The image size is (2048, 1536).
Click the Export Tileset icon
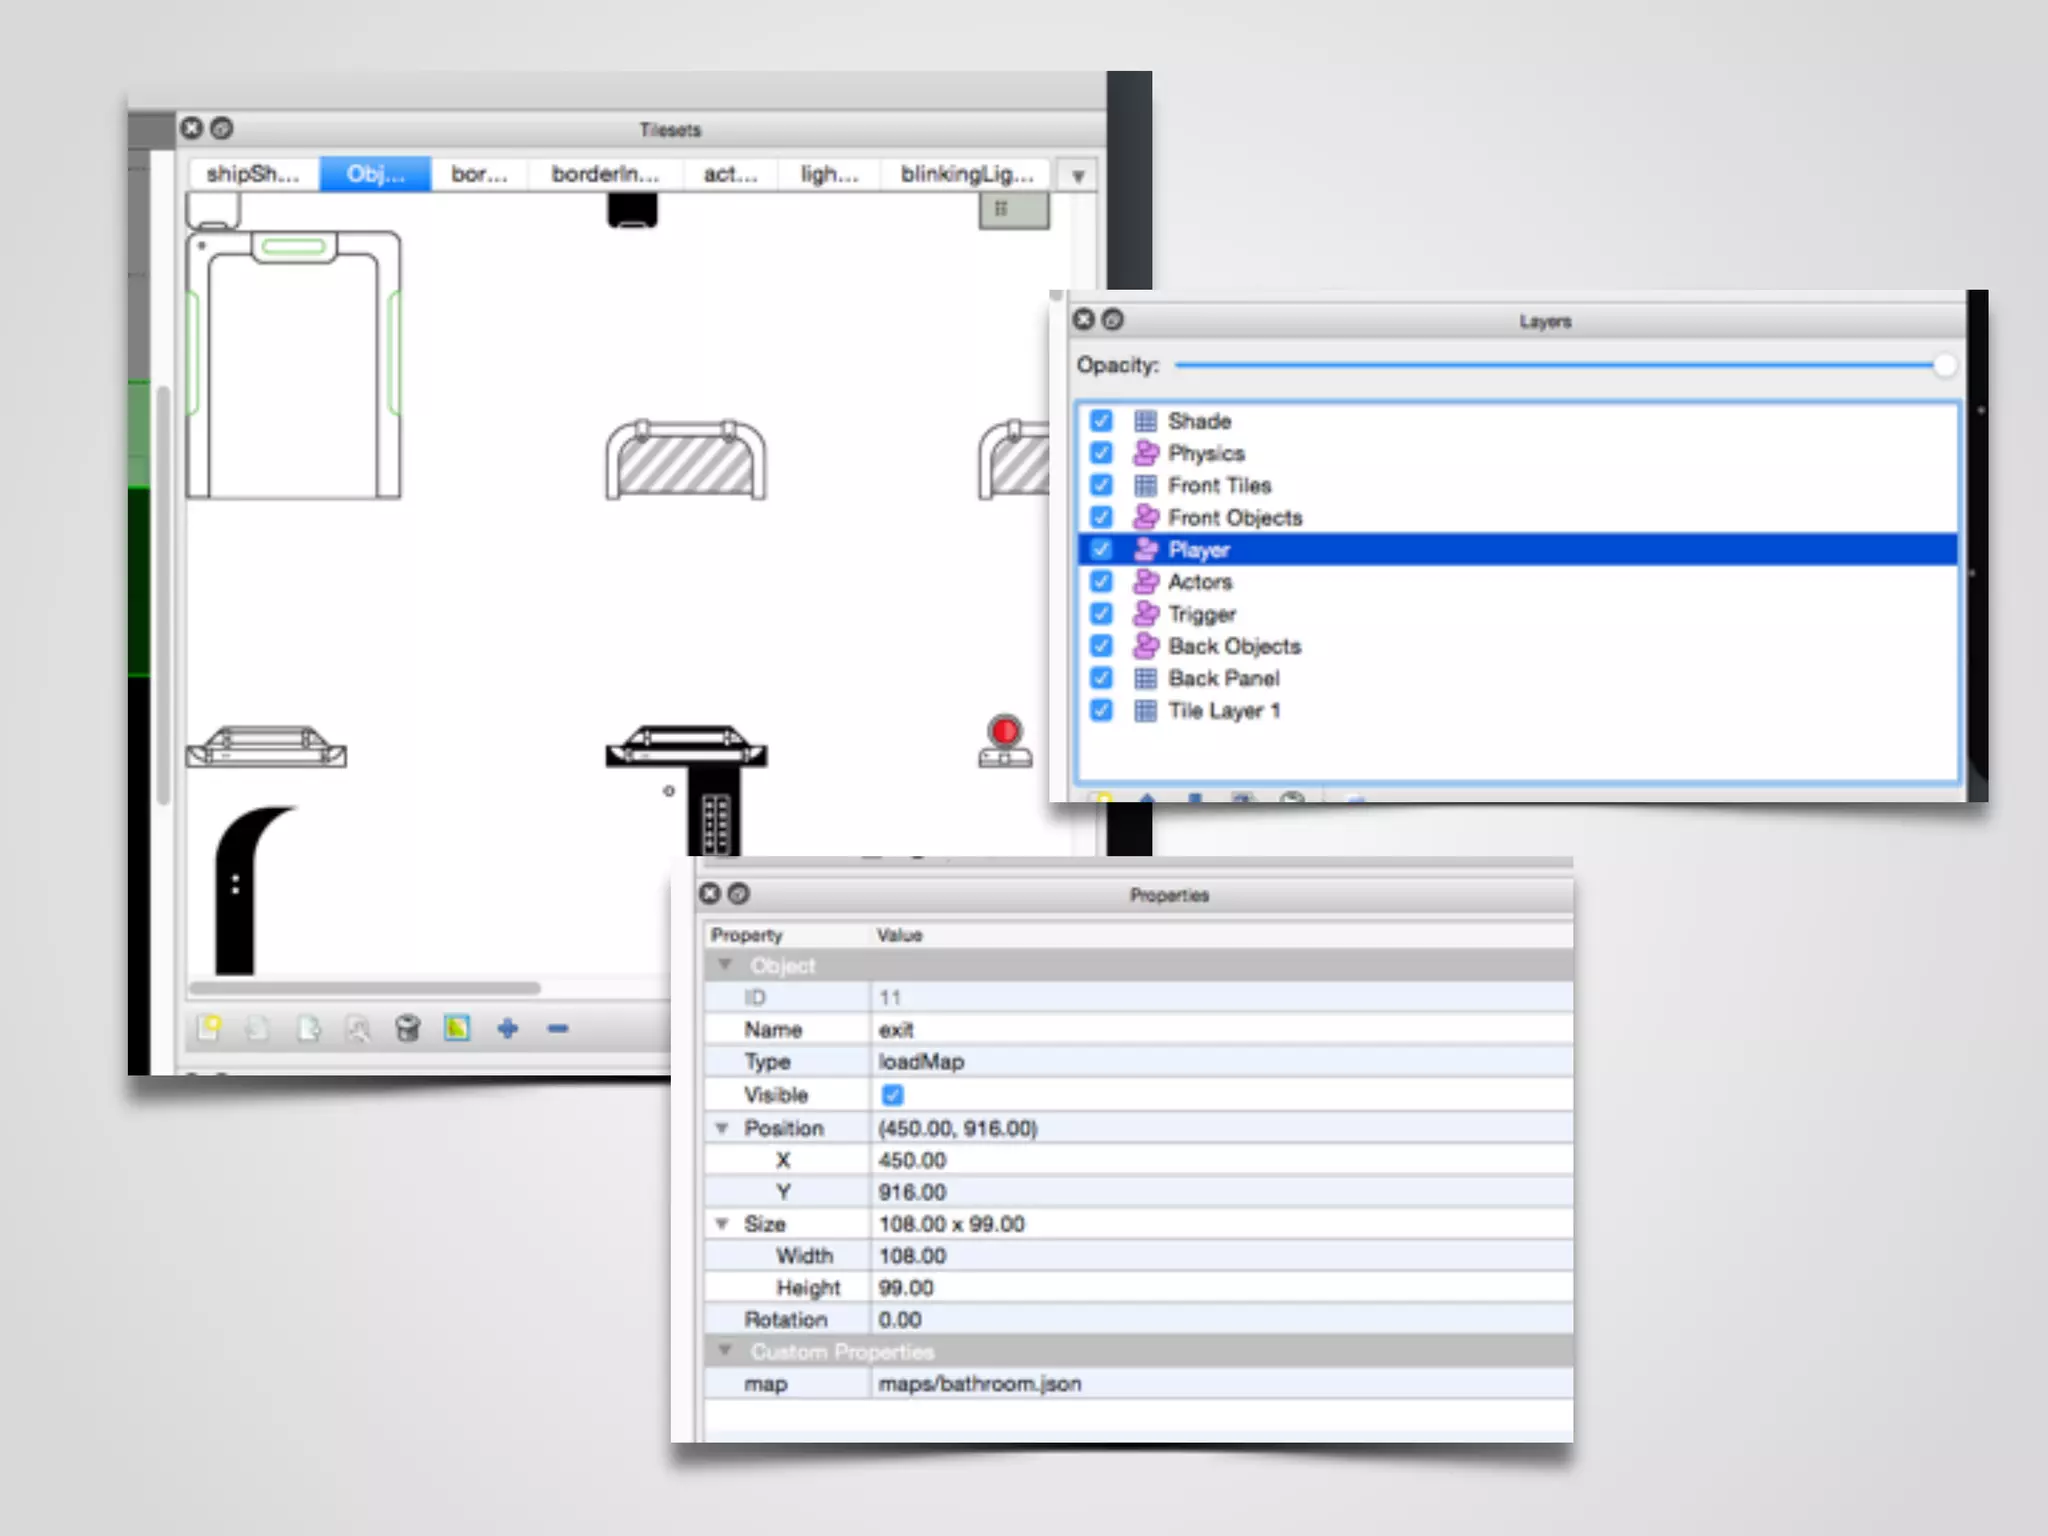308,1027
